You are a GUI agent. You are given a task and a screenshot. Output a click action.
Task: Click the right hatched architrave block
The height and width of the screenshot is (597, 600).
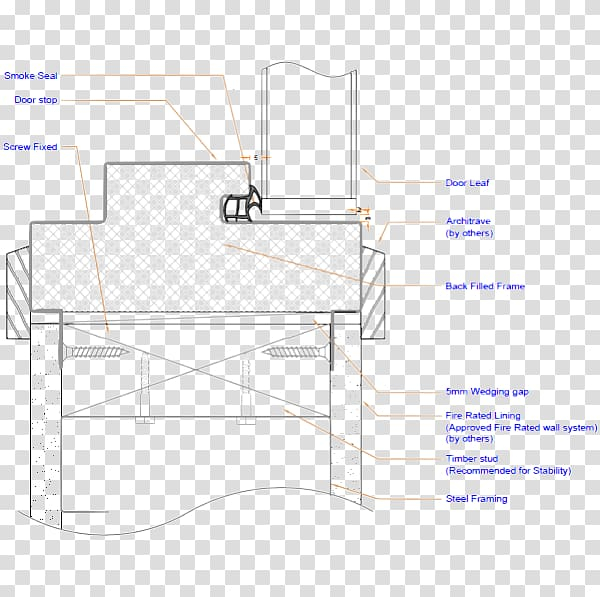(372, 286)
